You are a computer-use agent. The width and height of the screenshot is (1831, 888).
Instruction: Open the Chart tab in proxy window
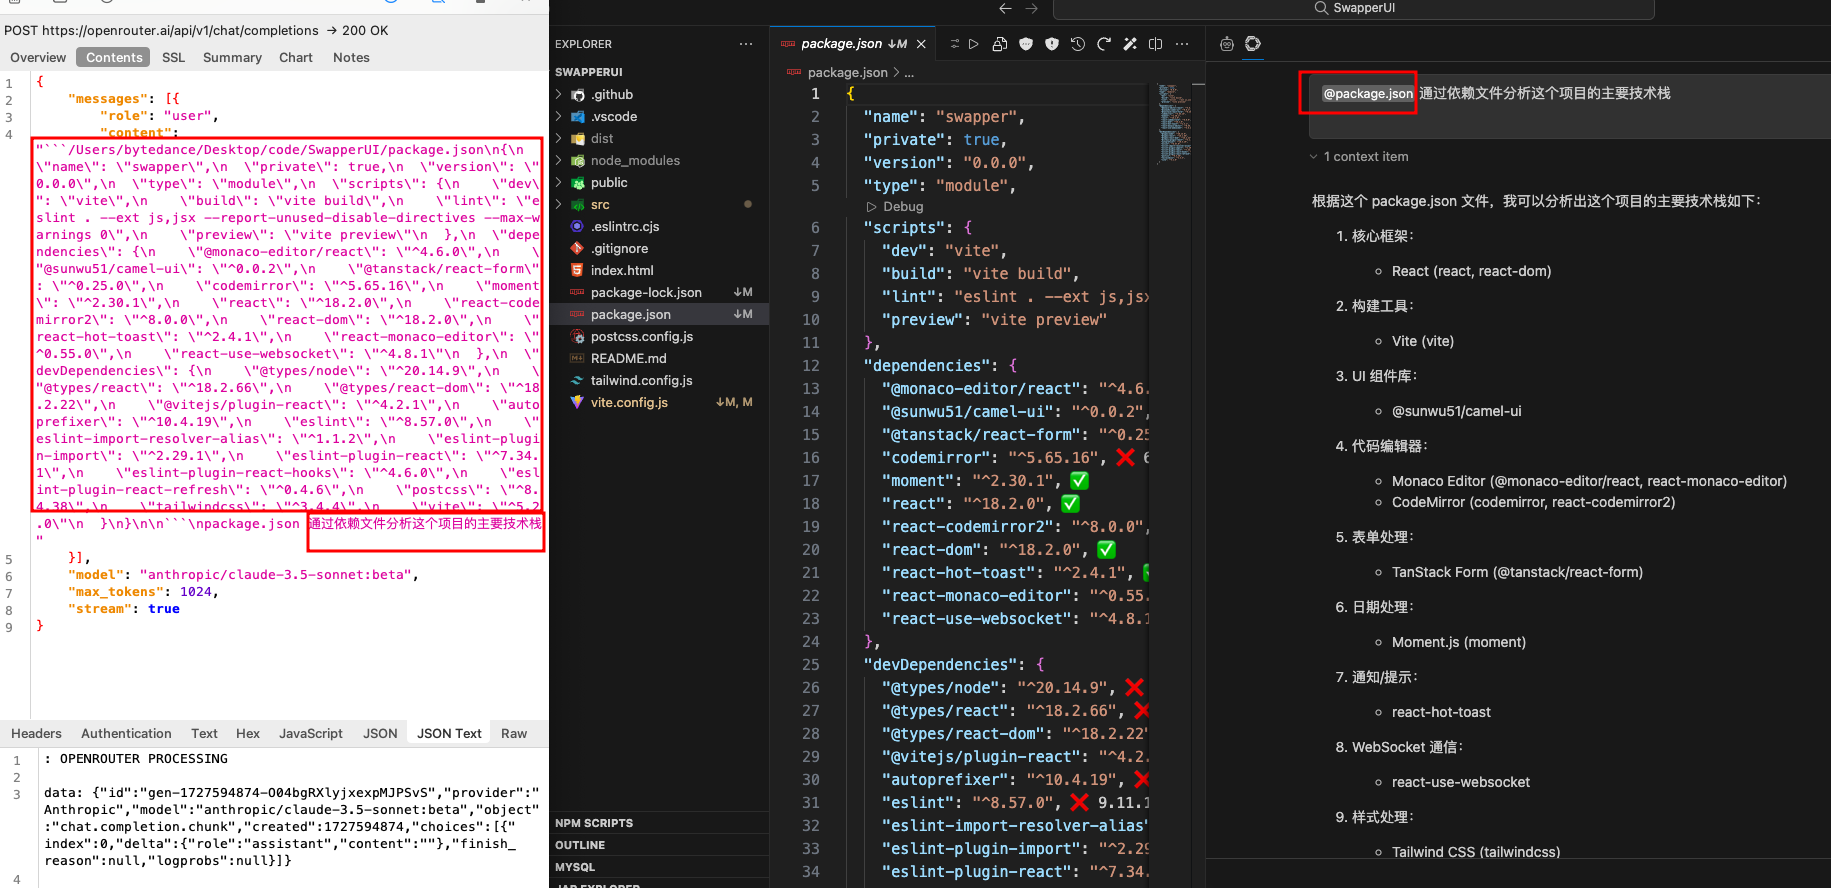tap(296, 57)
